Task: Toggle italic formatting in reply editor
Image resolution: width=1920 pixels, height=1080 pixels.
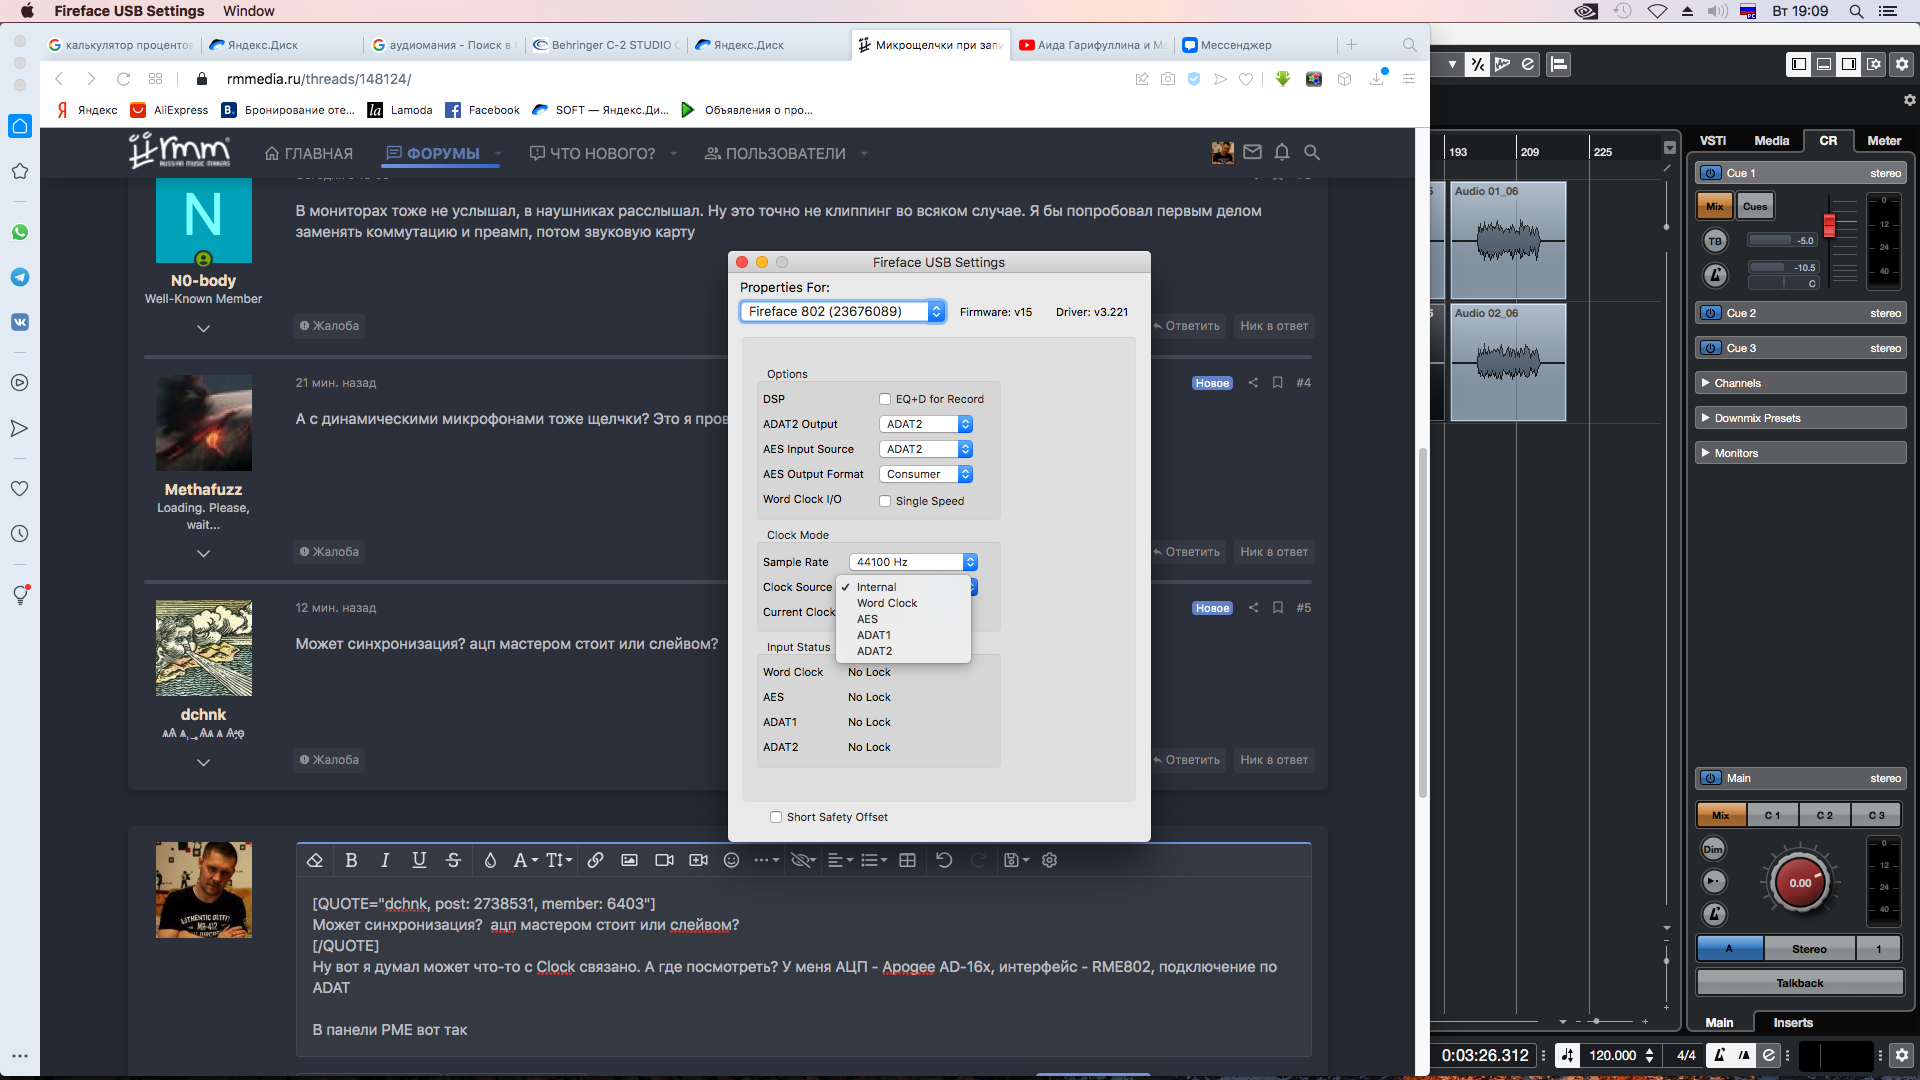Action: [385, 860]
